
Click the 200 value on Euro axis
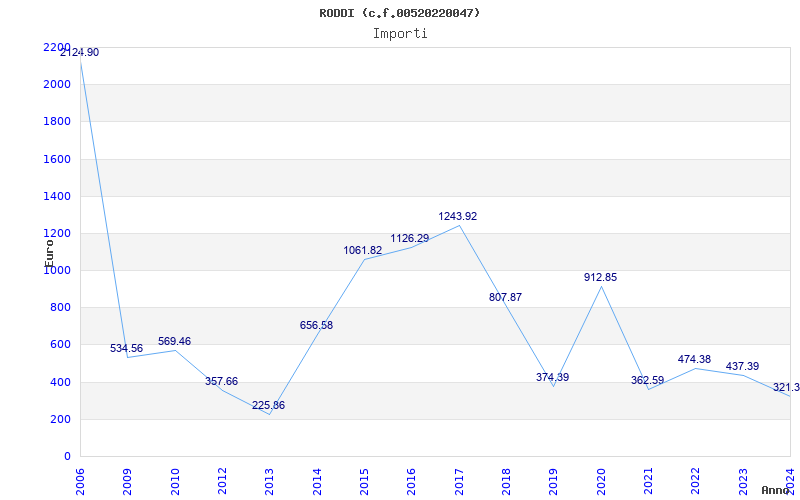60,419
